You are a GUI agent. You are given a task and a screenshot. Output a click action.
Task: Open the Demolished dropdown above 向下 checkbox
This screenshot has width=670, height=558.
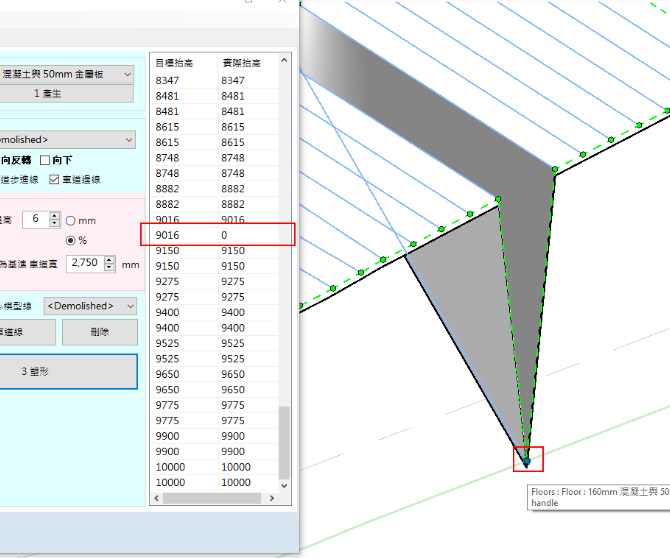[127, 140]
